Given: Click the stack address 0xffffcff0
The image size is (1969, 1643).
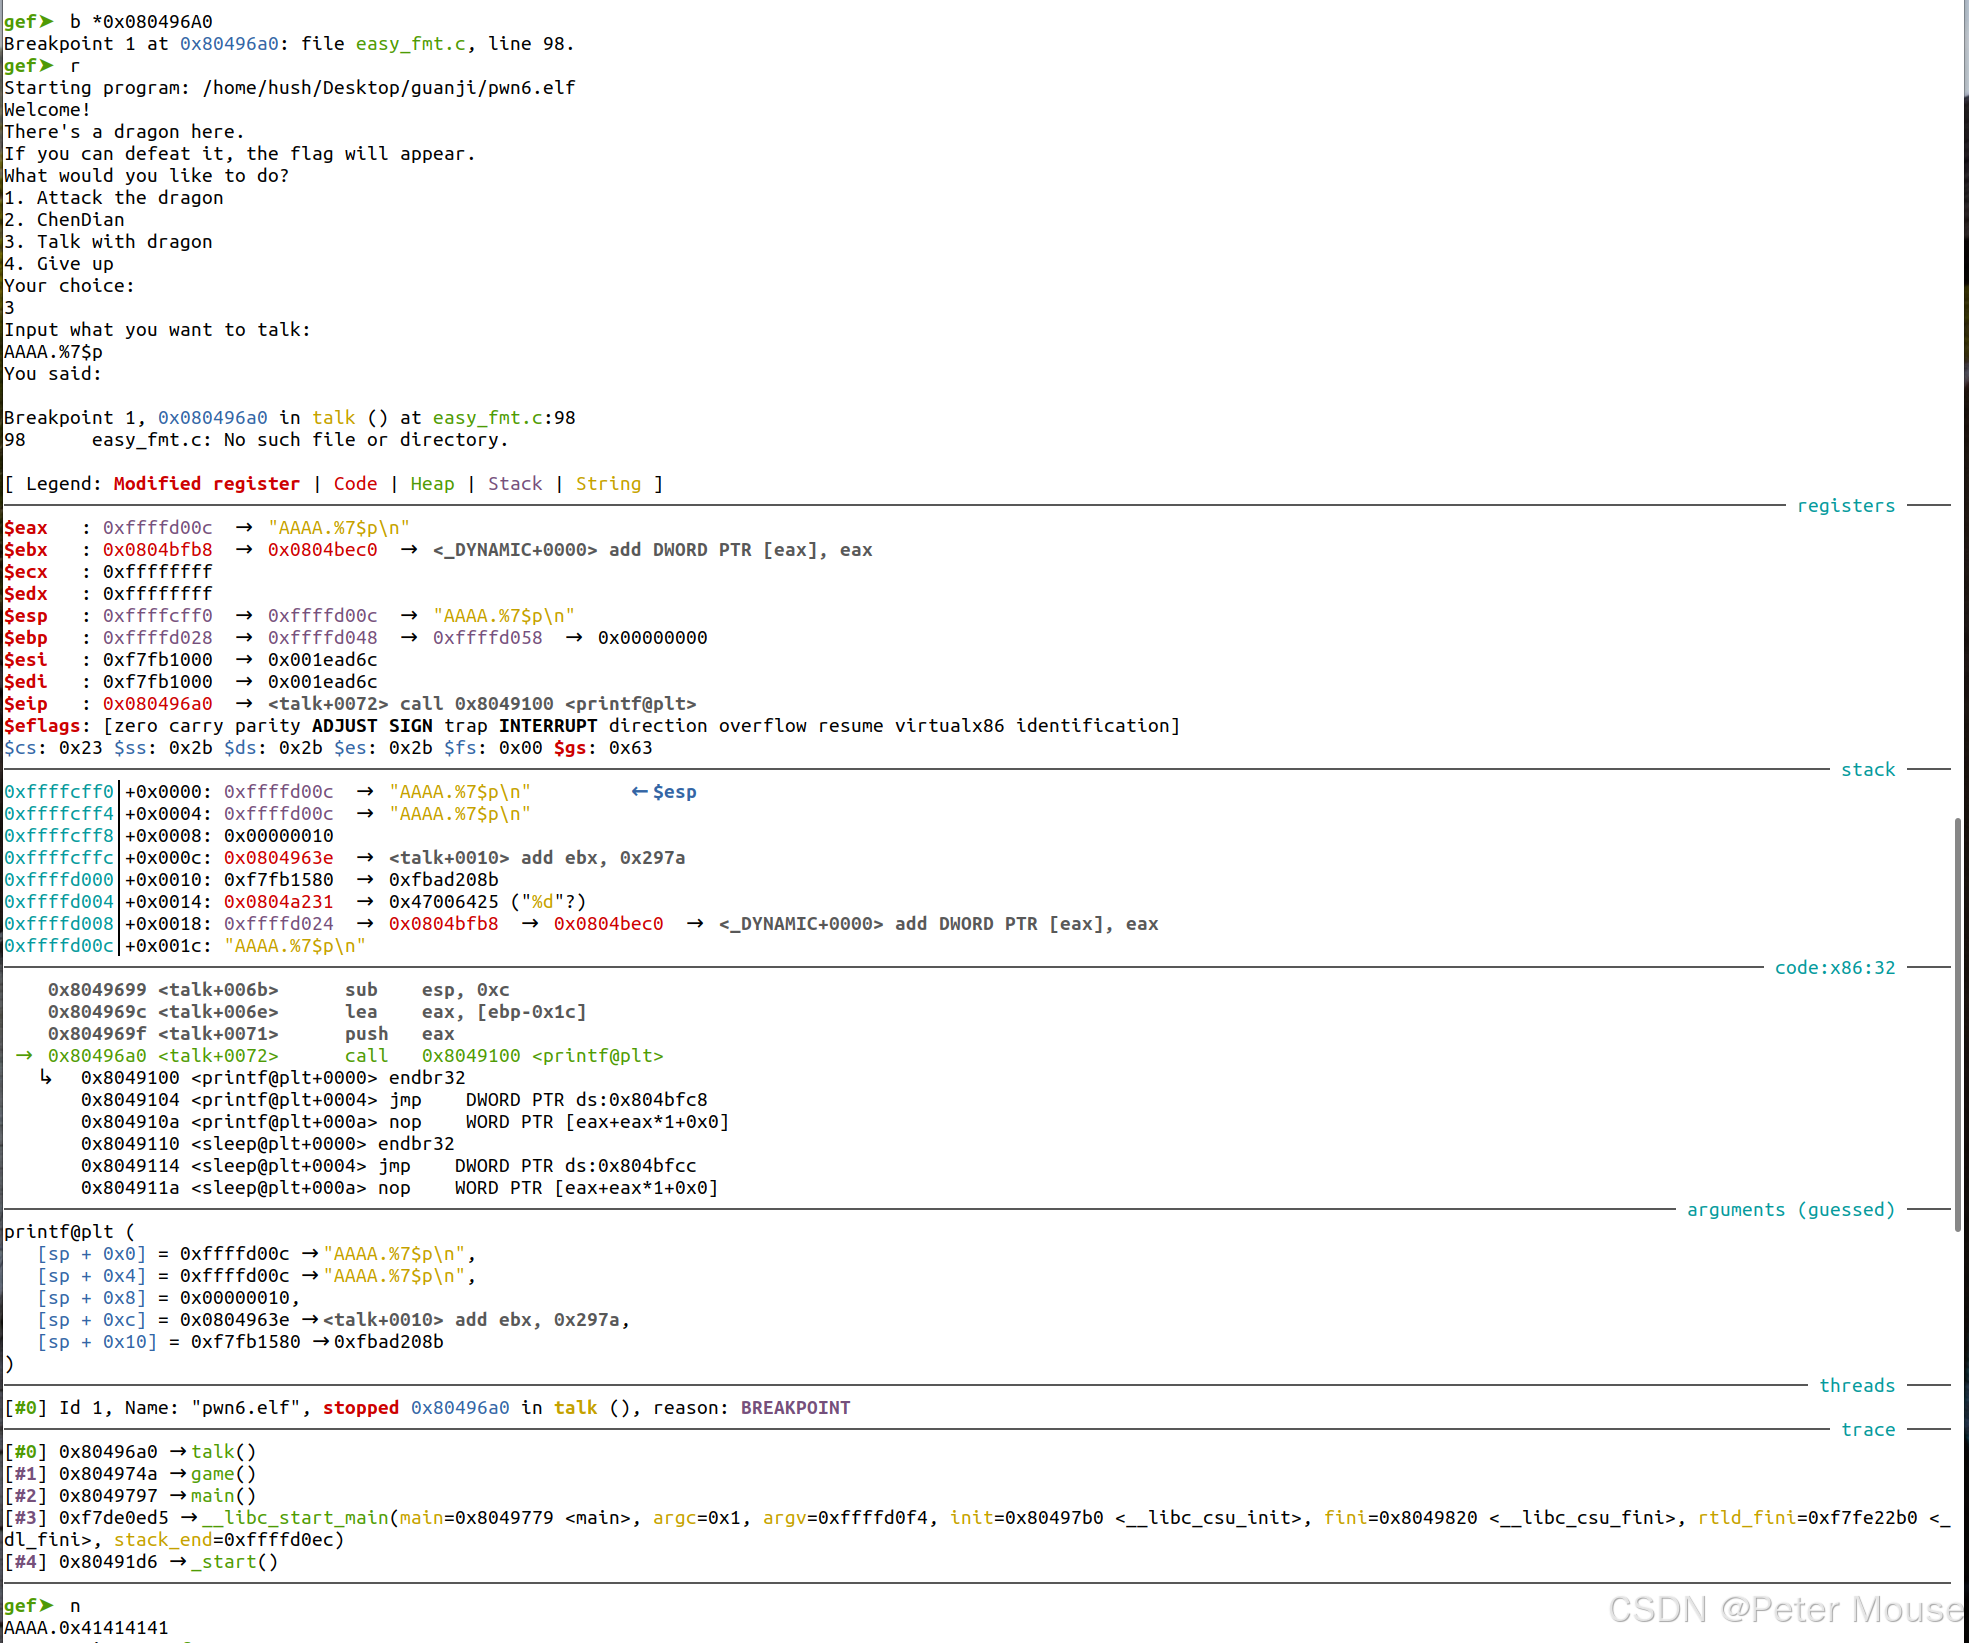Looking at the screenshot, I should click(59, 792).
